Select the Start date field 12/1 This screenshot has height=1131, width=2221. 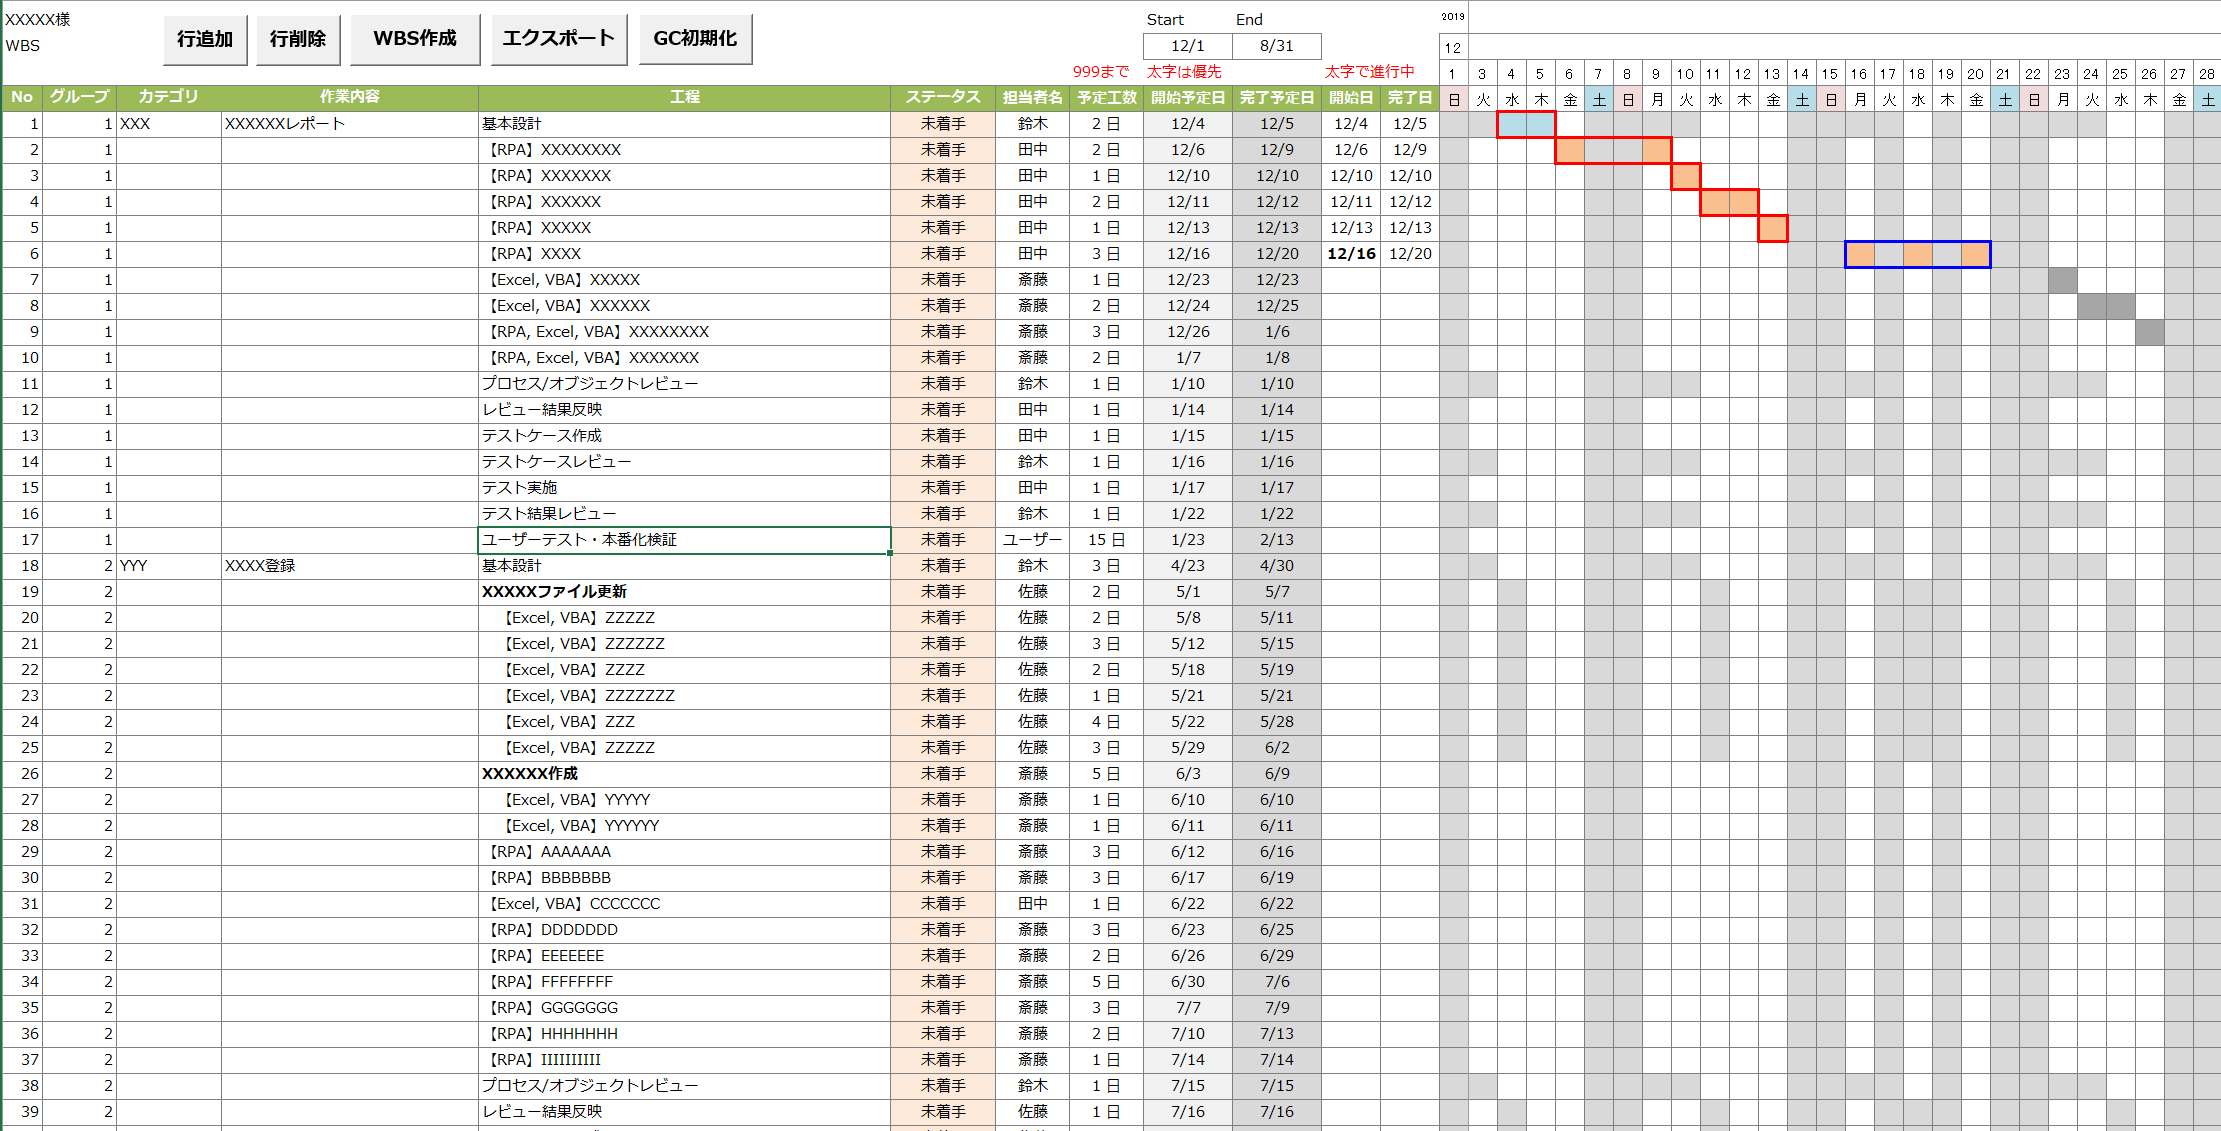(1187, 46)
